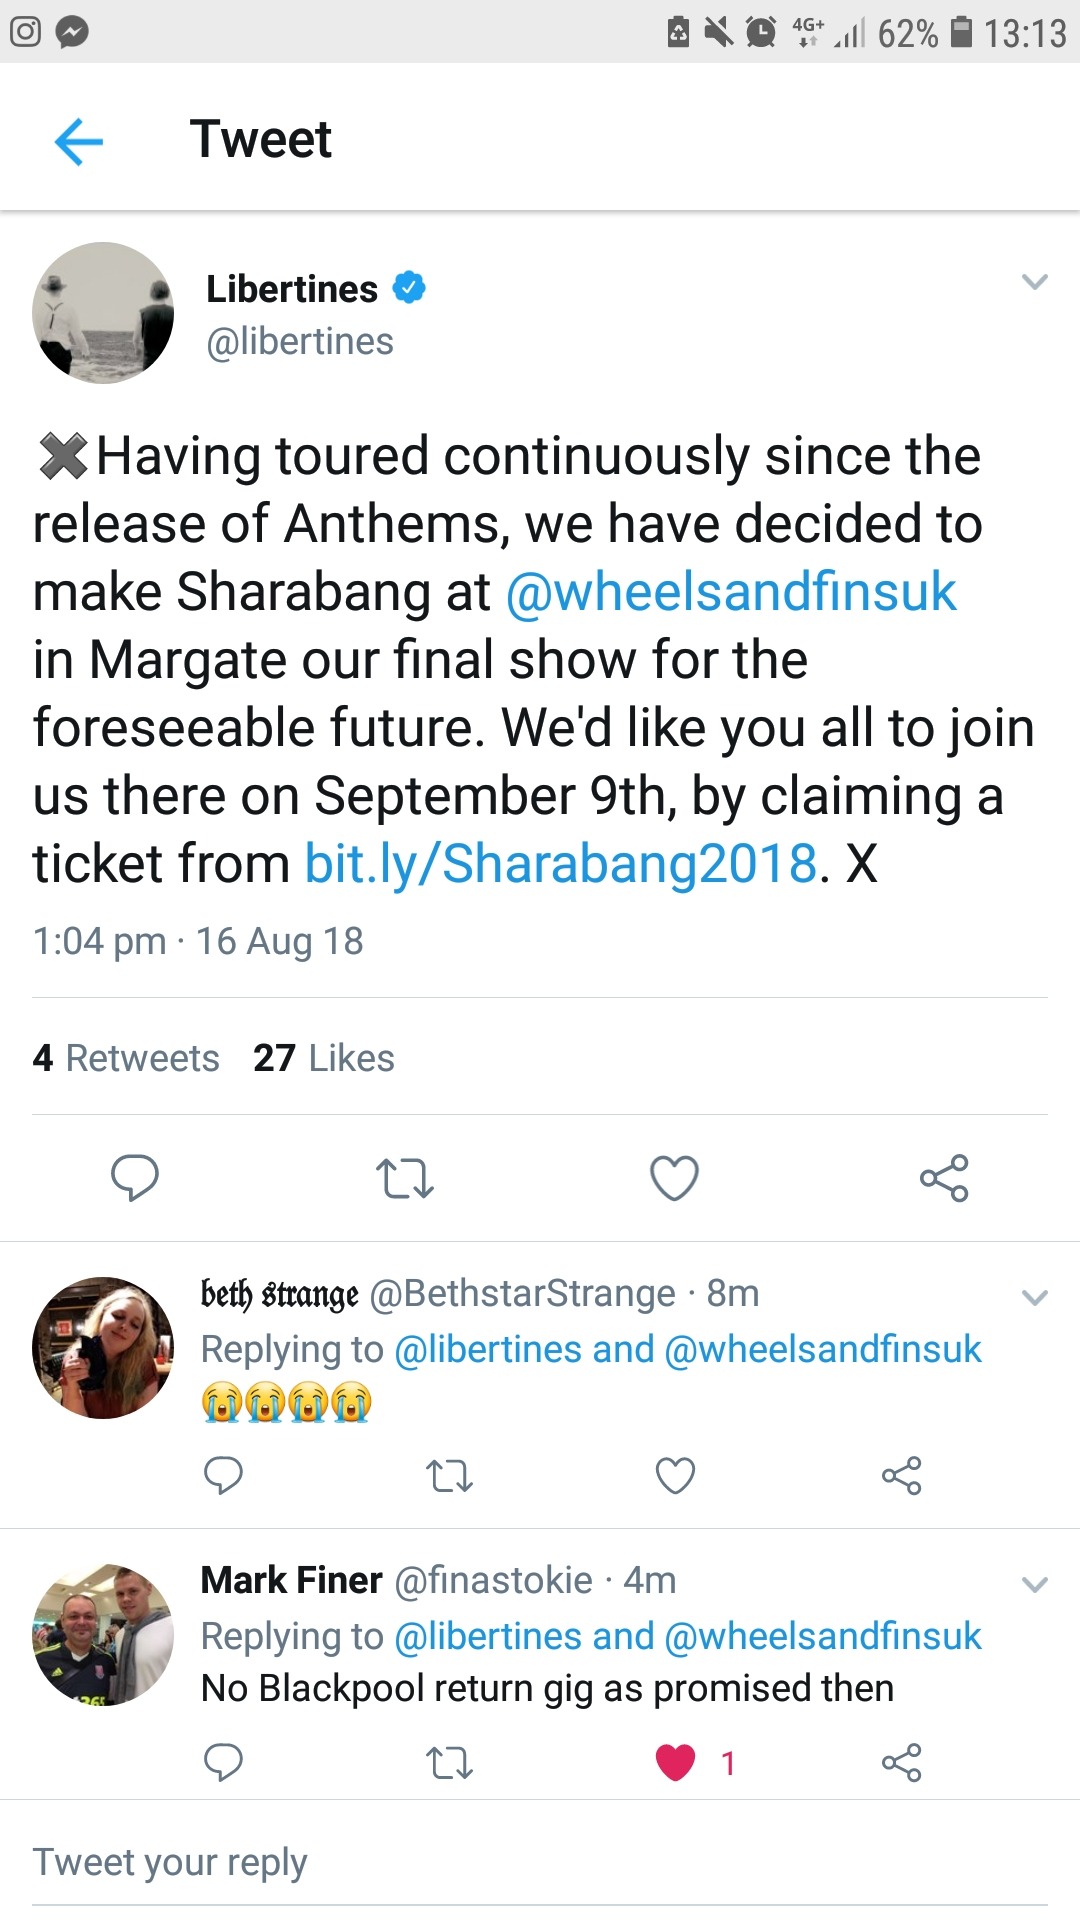The height and width of the screenshot is (1920, 1080).
Task: Open options chevron on Libertines tweet
Action: [x=1034, y=282]
